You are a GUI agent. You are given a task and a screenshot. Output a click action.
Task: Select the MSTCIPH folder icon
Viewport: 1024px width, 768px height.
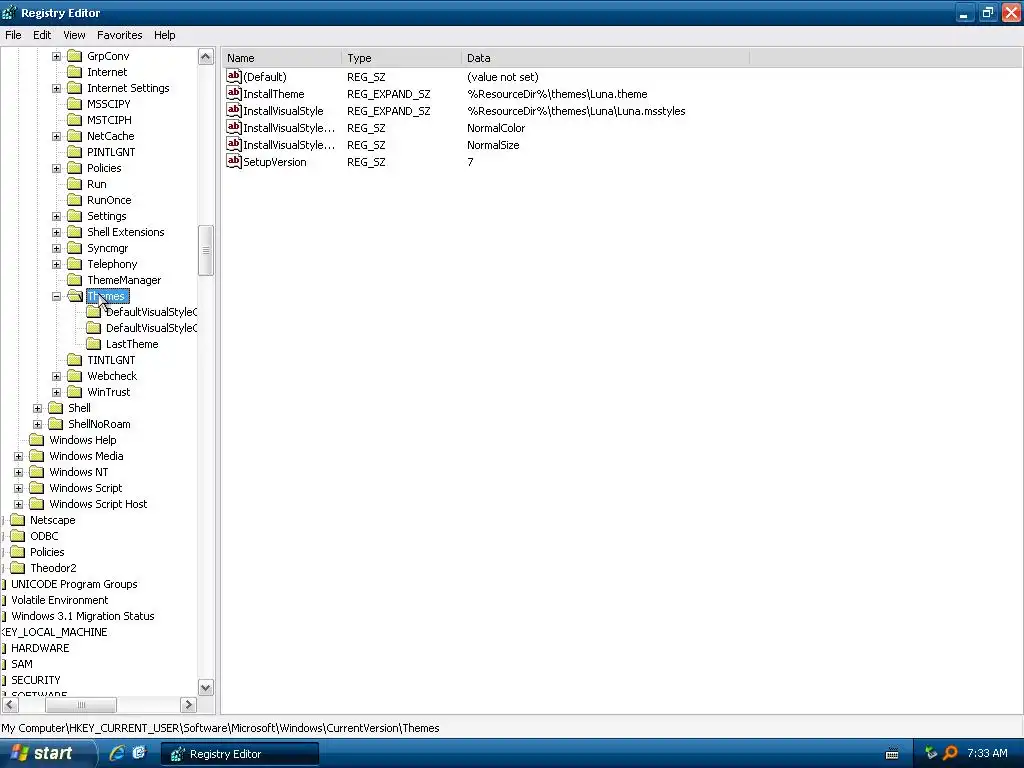(x=75, y=120)
